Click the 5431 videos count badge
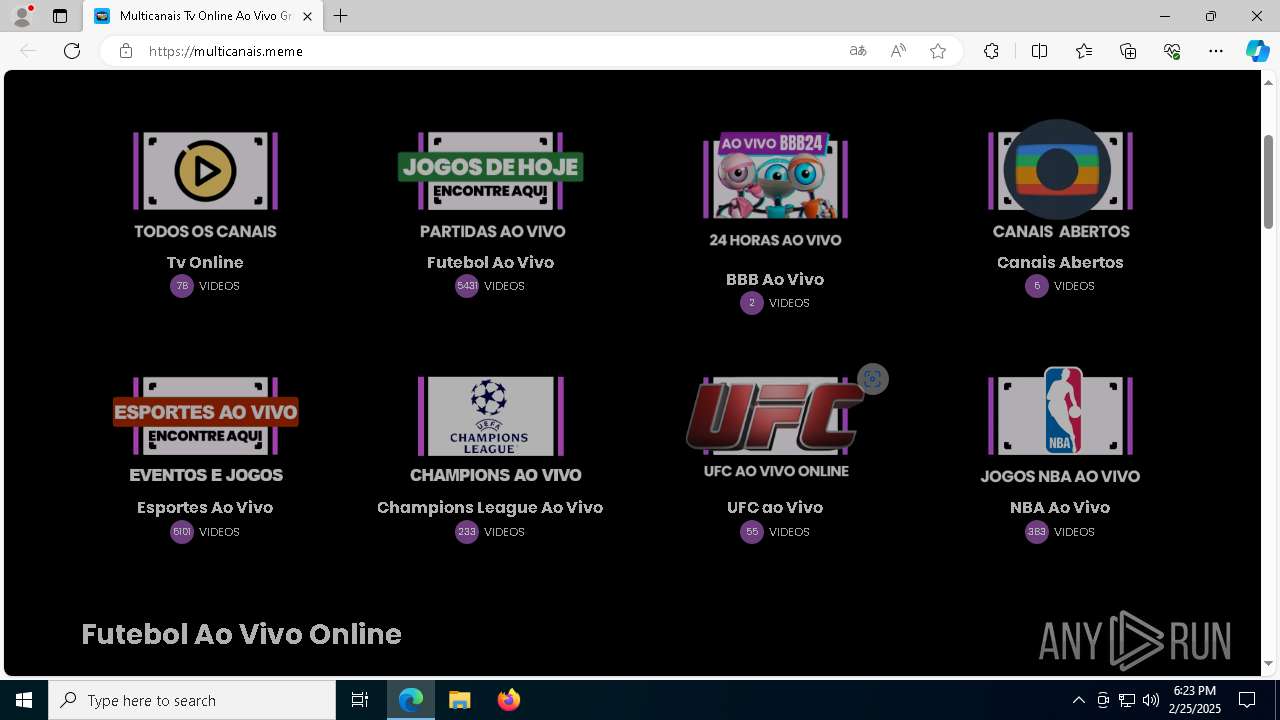Screen dimensions: 1280x720 pyautogui.click(x=467, y=286)
